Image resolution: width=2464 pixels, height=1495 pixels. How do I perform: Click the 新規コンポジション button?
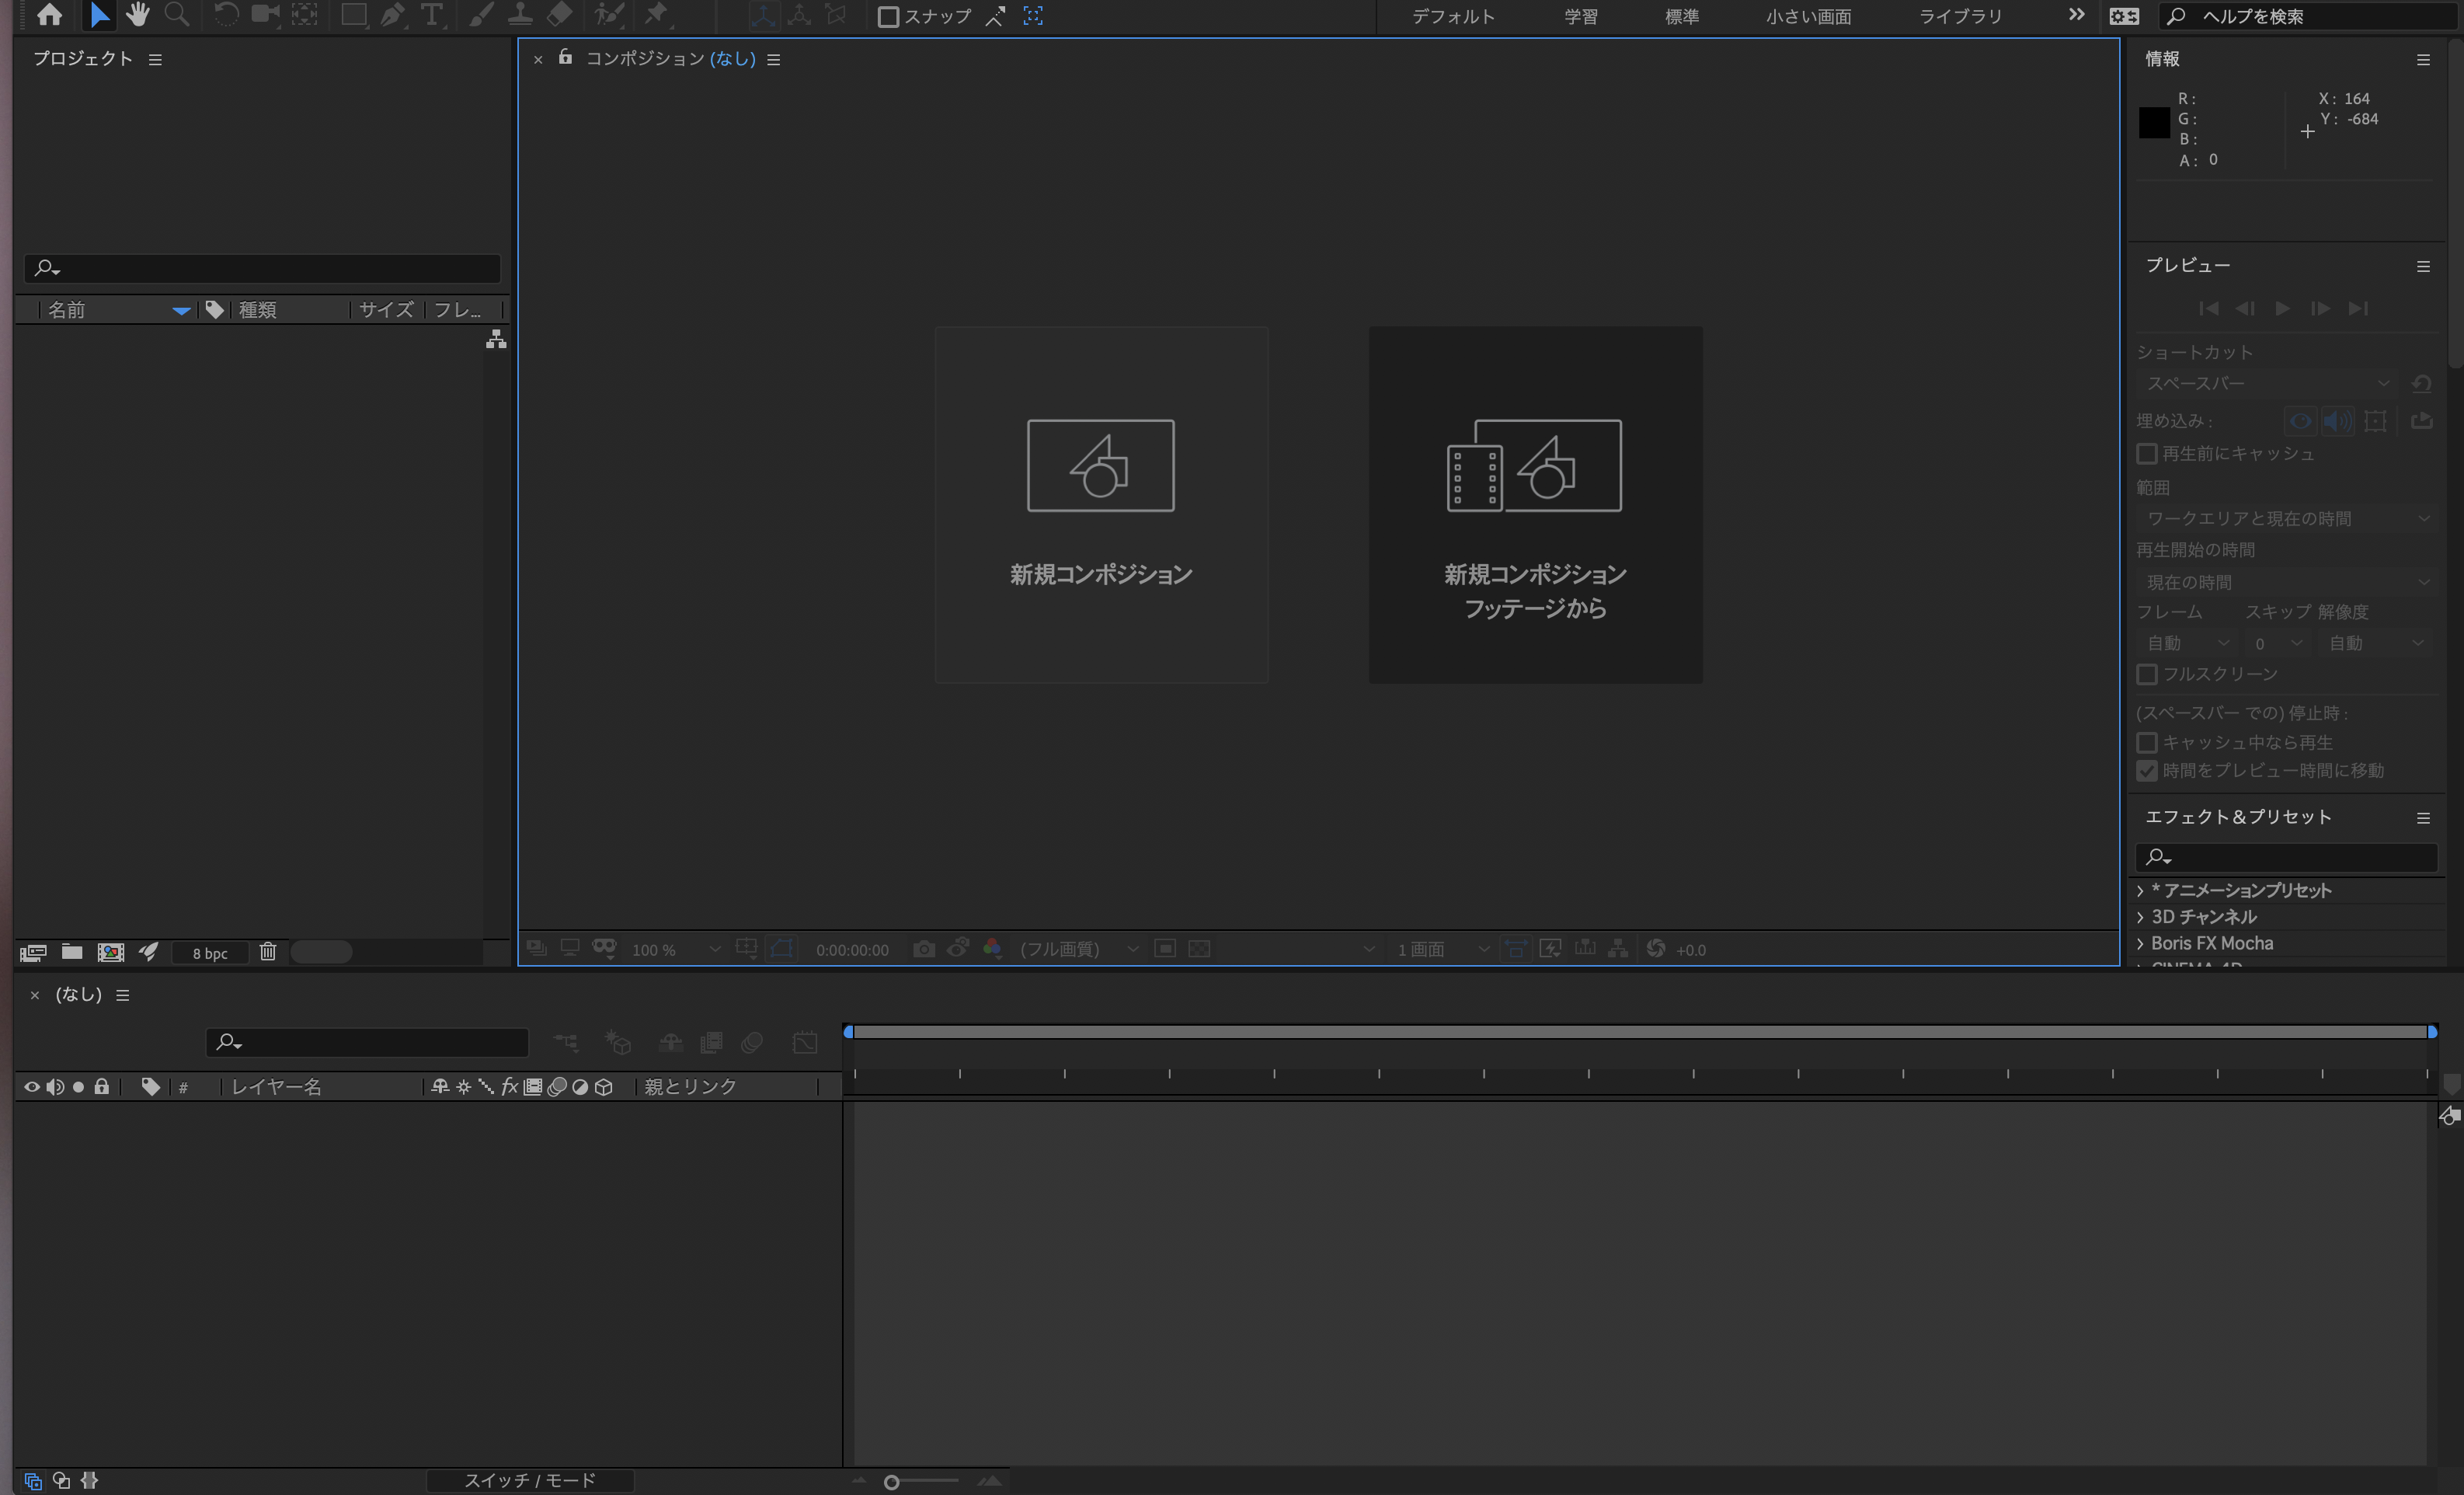[x=1101, y=505]
